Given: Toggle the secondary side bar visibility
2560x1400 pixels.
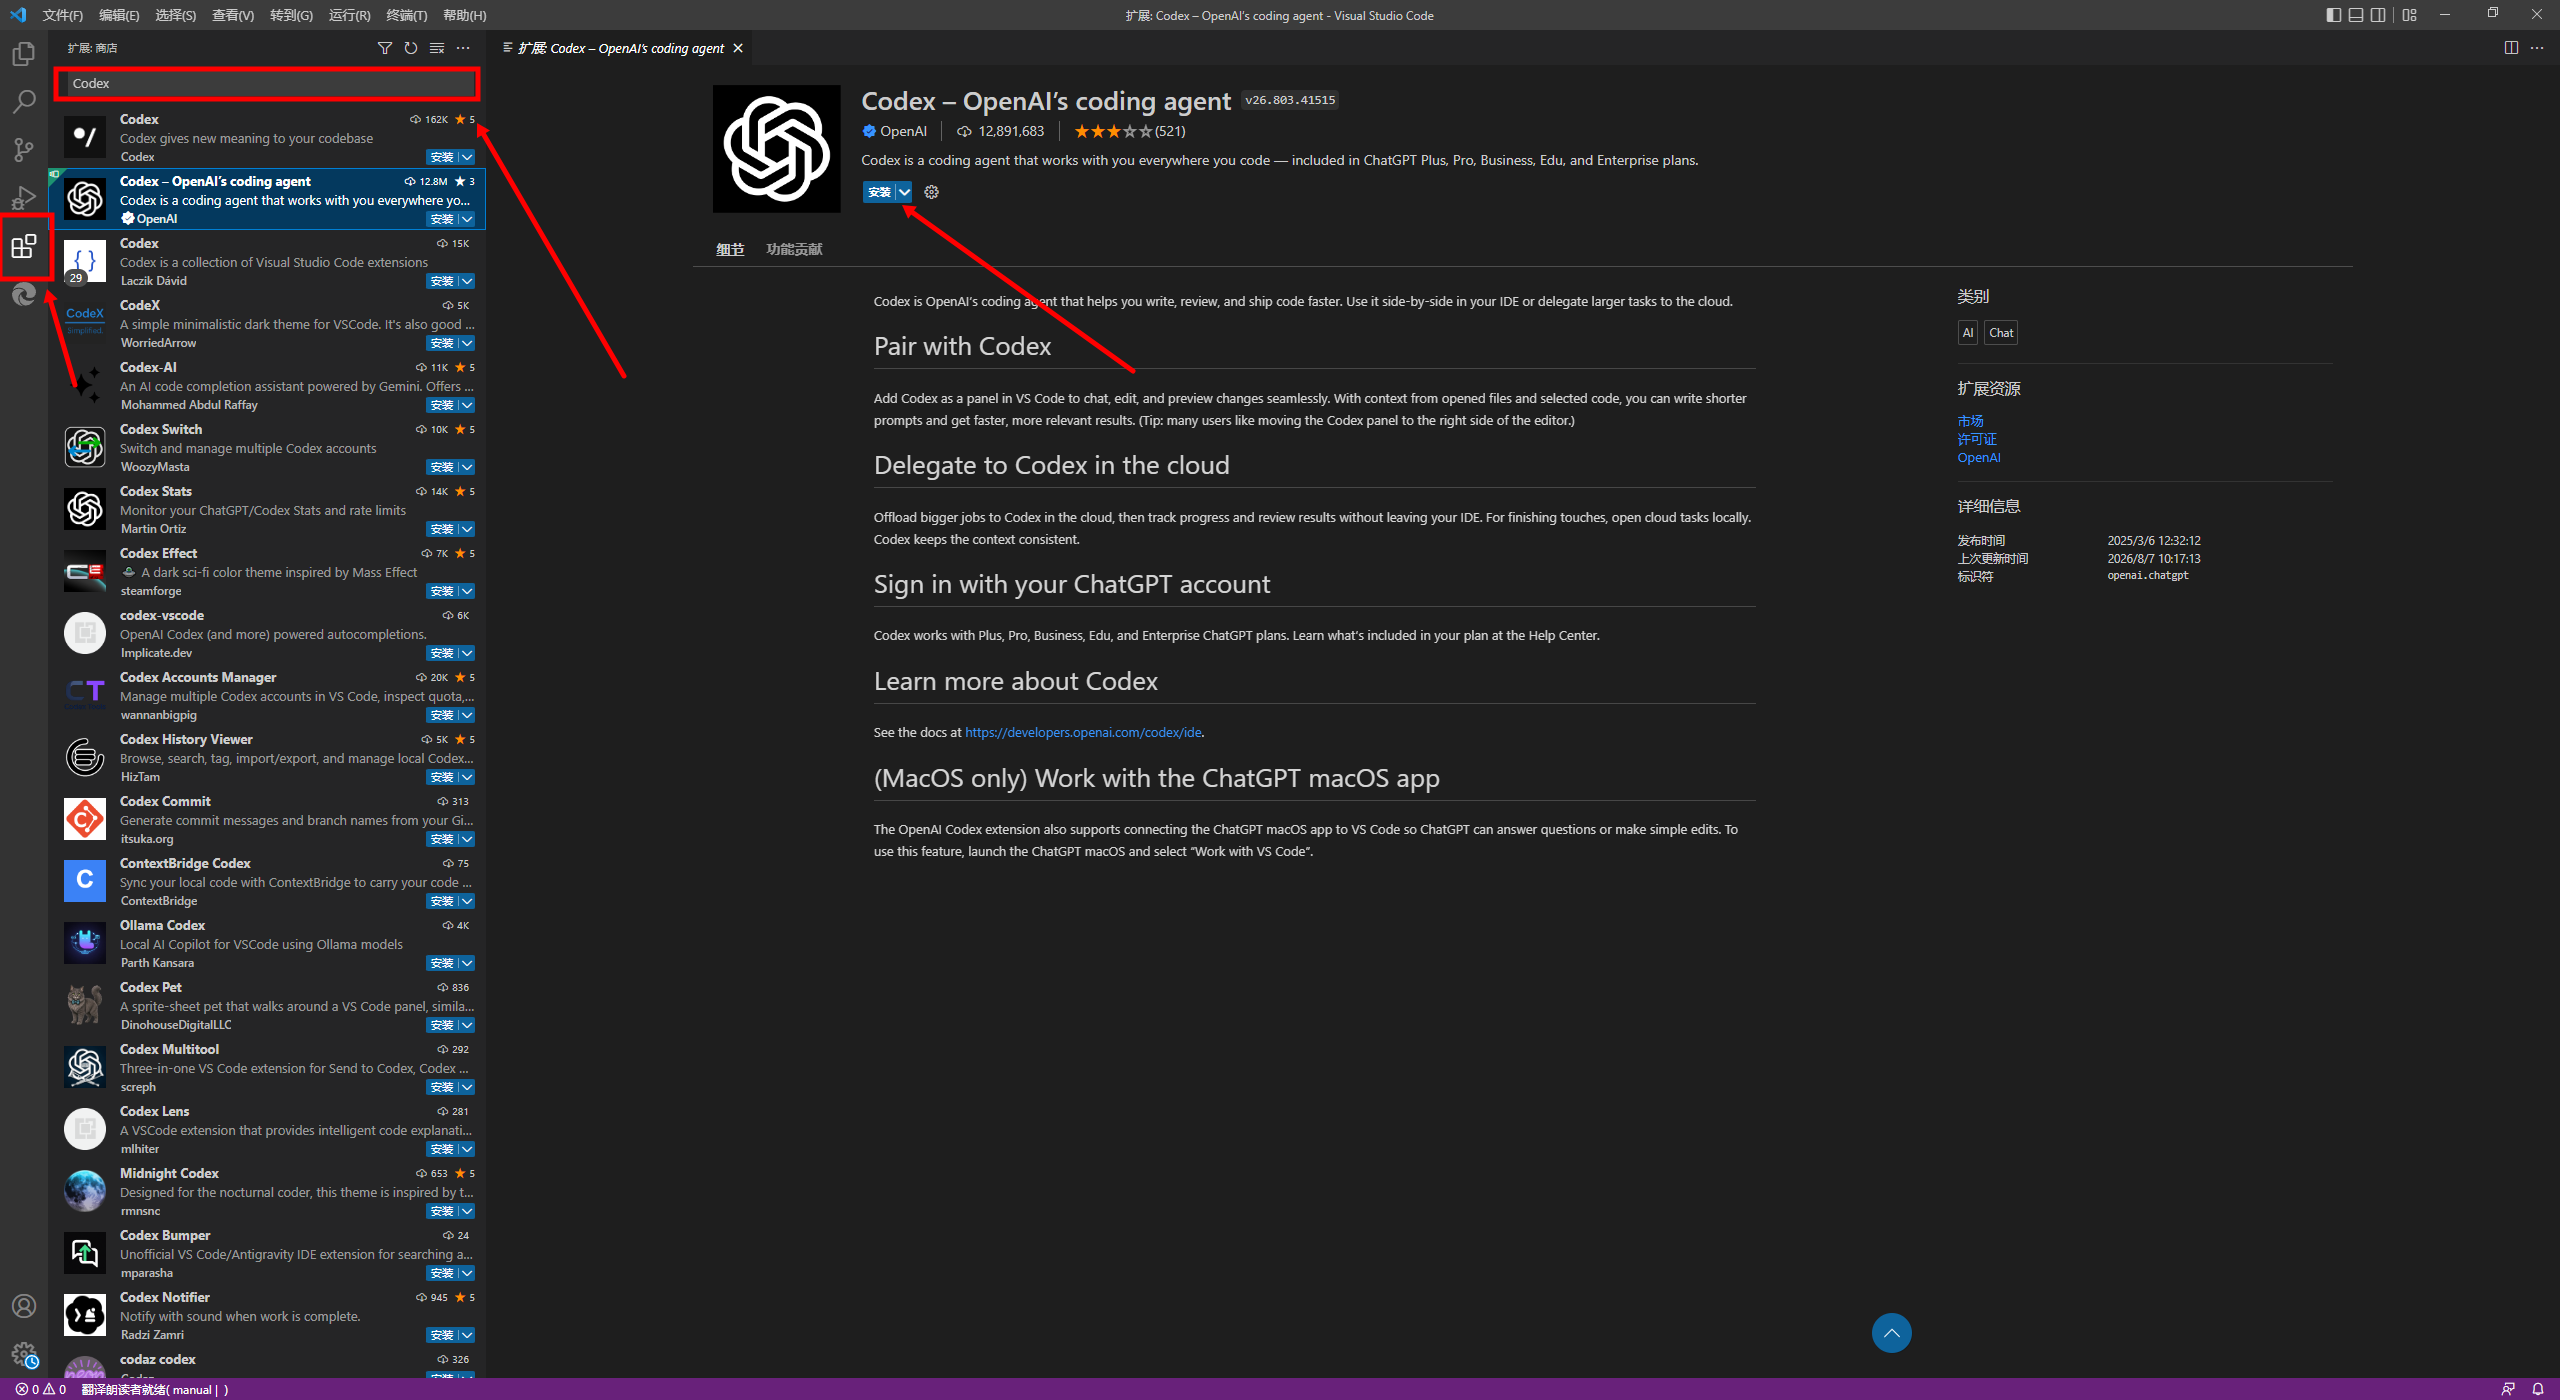Looking at the screenshot, I should [2378, 15].
